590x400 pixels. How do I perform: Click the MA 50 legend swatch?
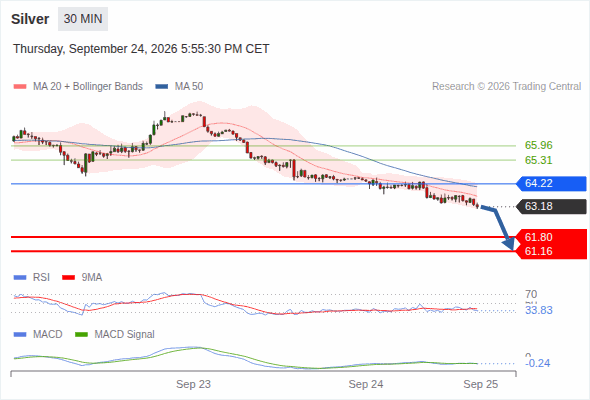coord(162,87)
